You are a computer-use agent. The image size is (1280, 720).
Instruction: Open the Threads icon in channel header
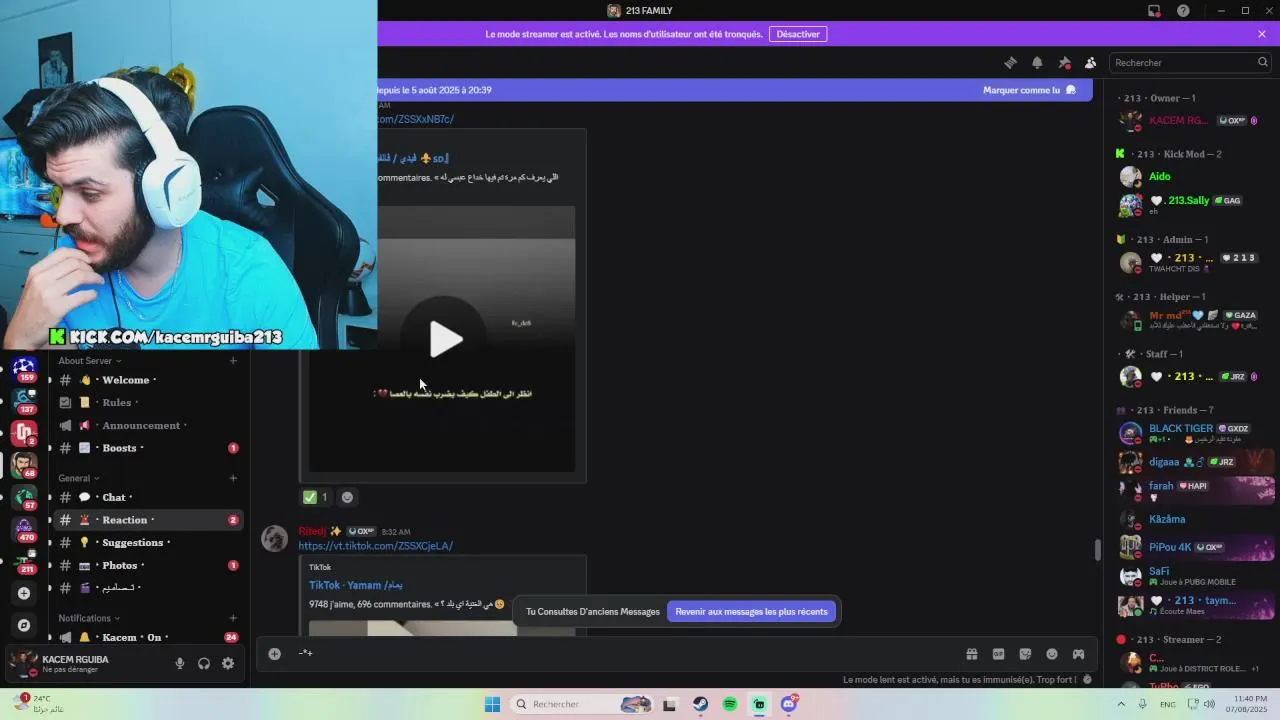click(x=1010, y=62)
